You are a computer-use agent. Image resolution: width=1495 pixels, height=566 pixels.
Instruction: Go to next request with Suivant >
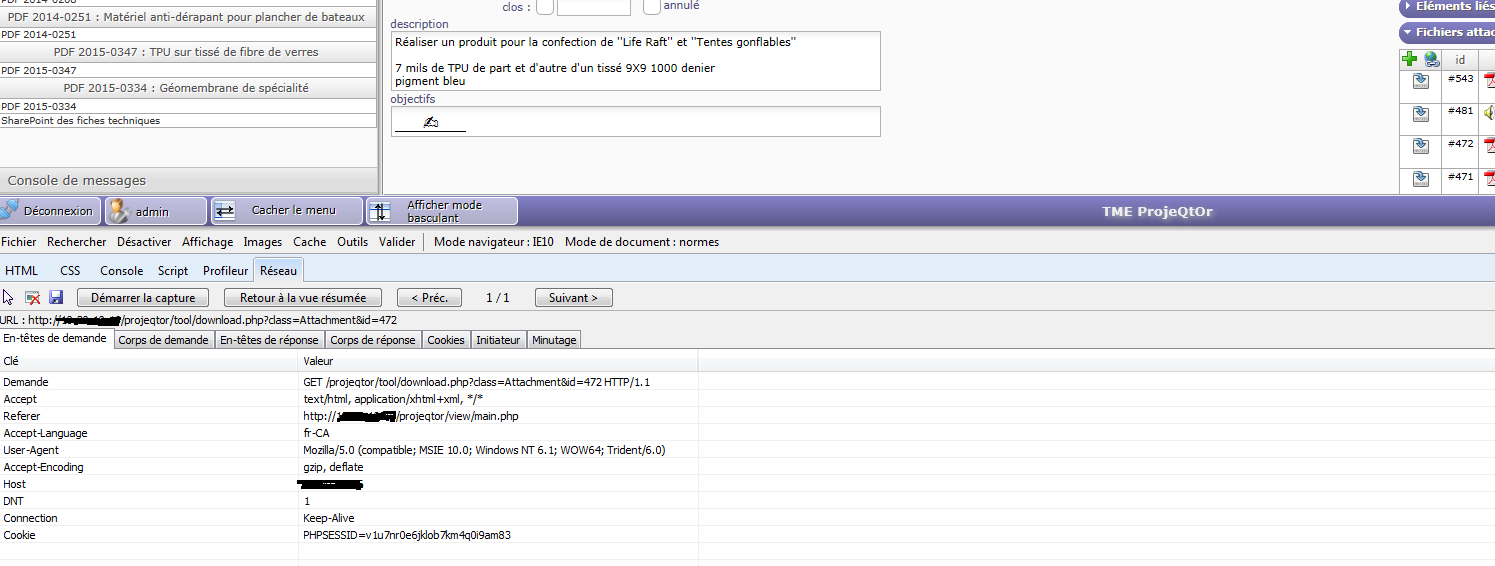tap(574, 298)
